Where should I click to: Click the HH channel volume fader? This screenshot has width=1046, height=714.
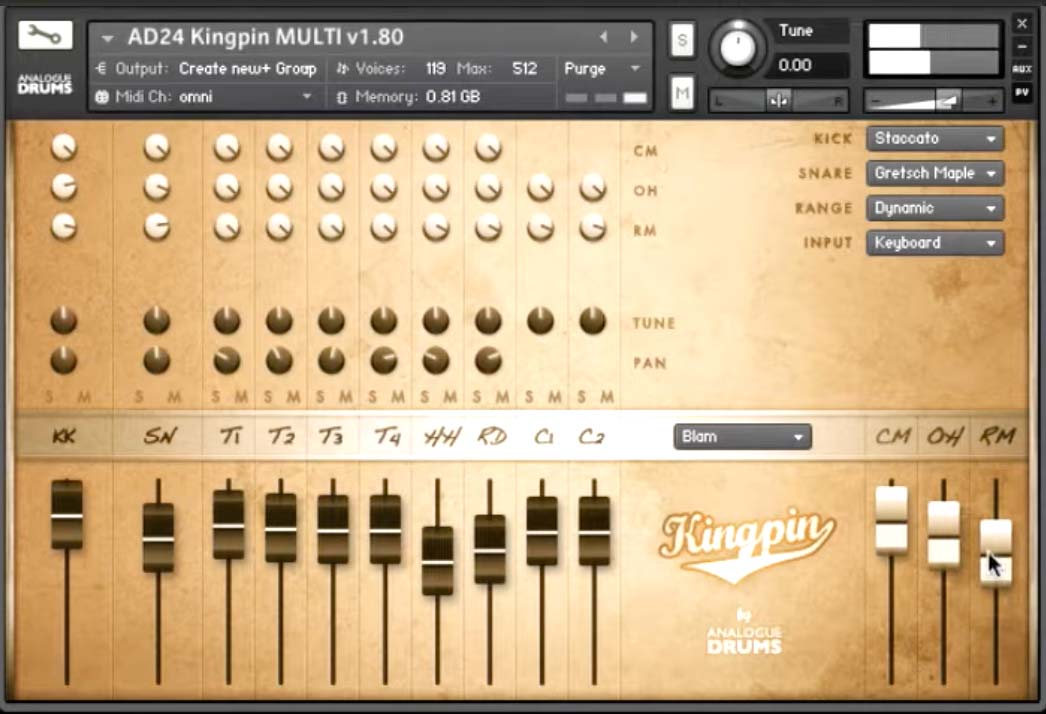click(x=438, y=561)
